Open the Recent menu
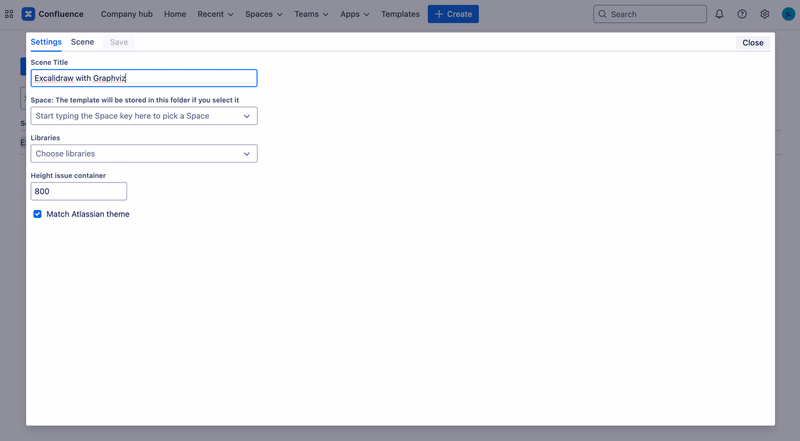The image size is (800, 441). pyautogui.click(x=215, y=14)
